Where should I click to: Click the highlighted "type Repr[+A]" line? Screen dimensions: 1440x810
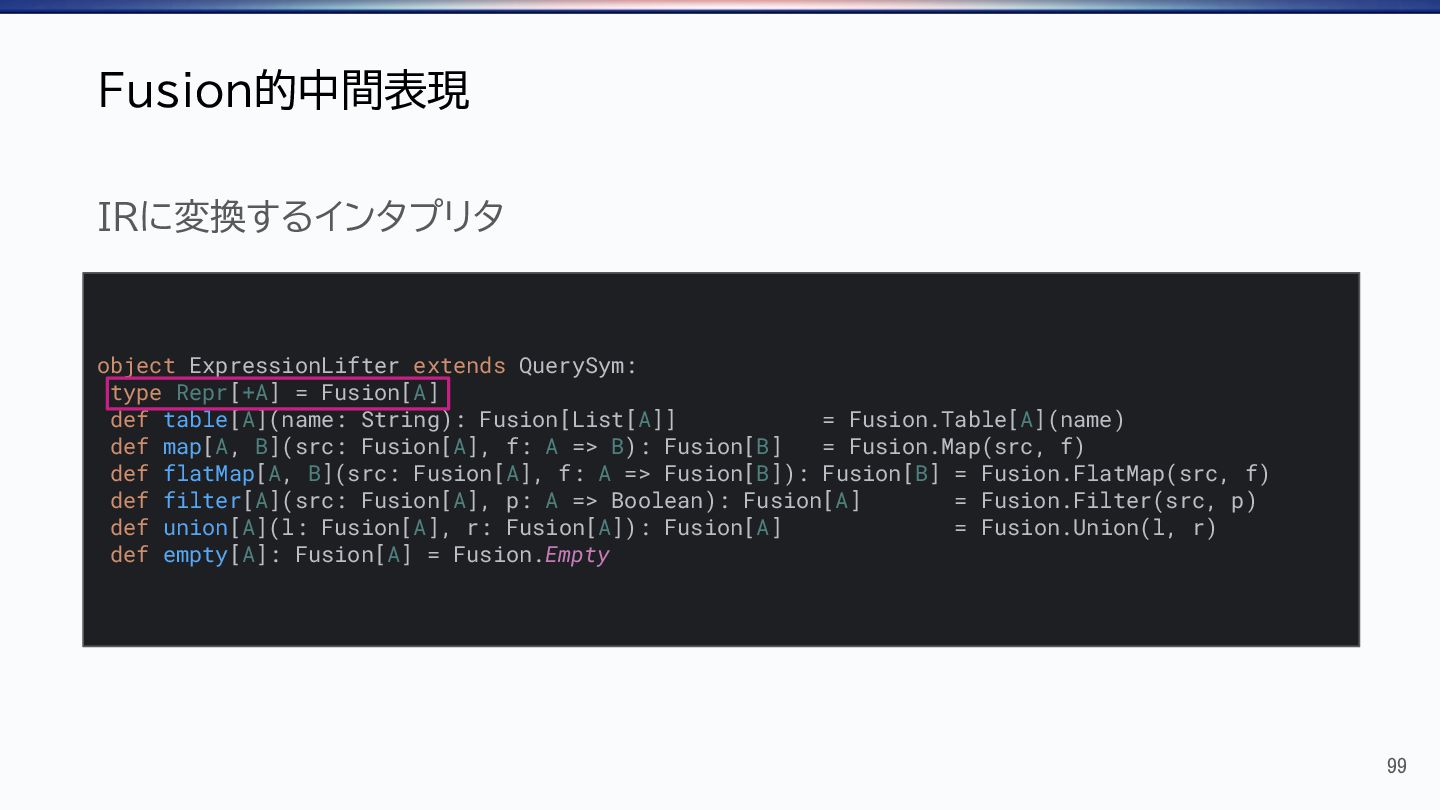(x=278, y=393)
